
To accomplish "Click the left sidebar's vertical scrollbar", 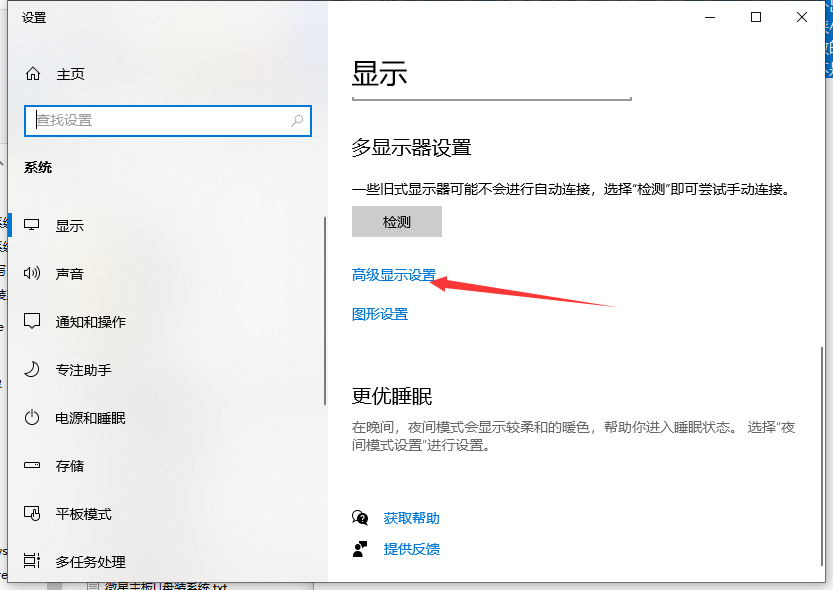I will pyautogui.click(x=325, y=310).
